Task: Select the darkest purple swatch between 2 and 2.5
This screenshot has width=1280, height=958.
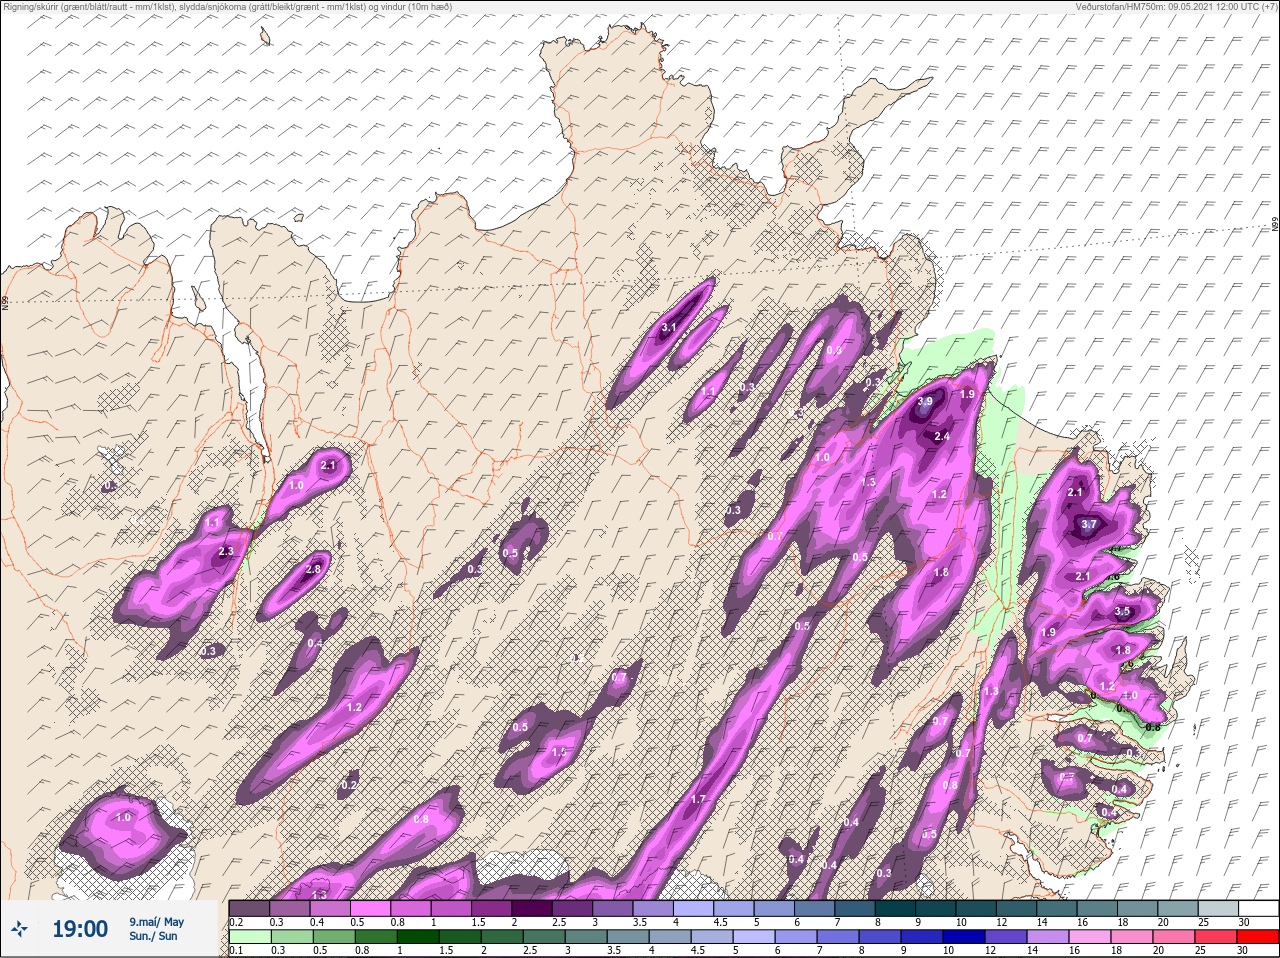Action: [534, 908]
